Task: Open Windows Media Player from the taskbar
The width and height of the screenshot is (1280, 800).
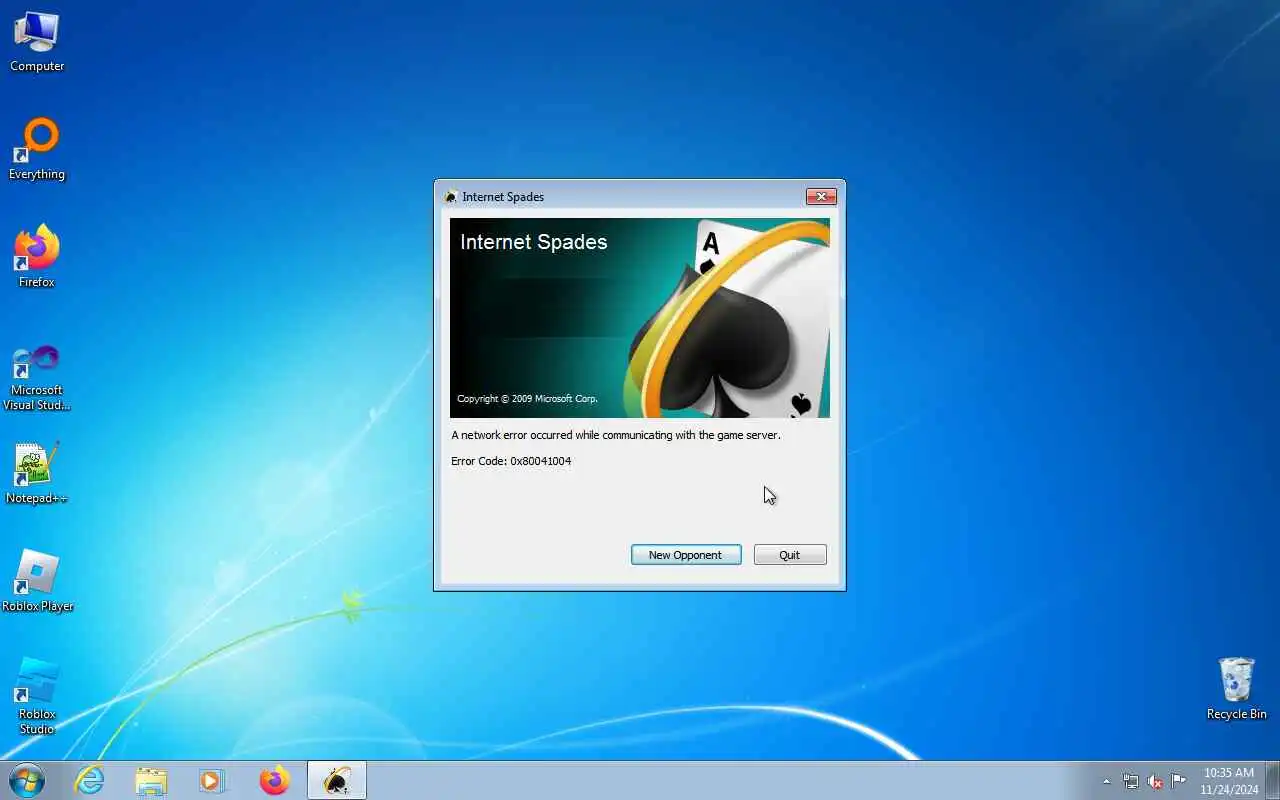Action: click(212, 780)
